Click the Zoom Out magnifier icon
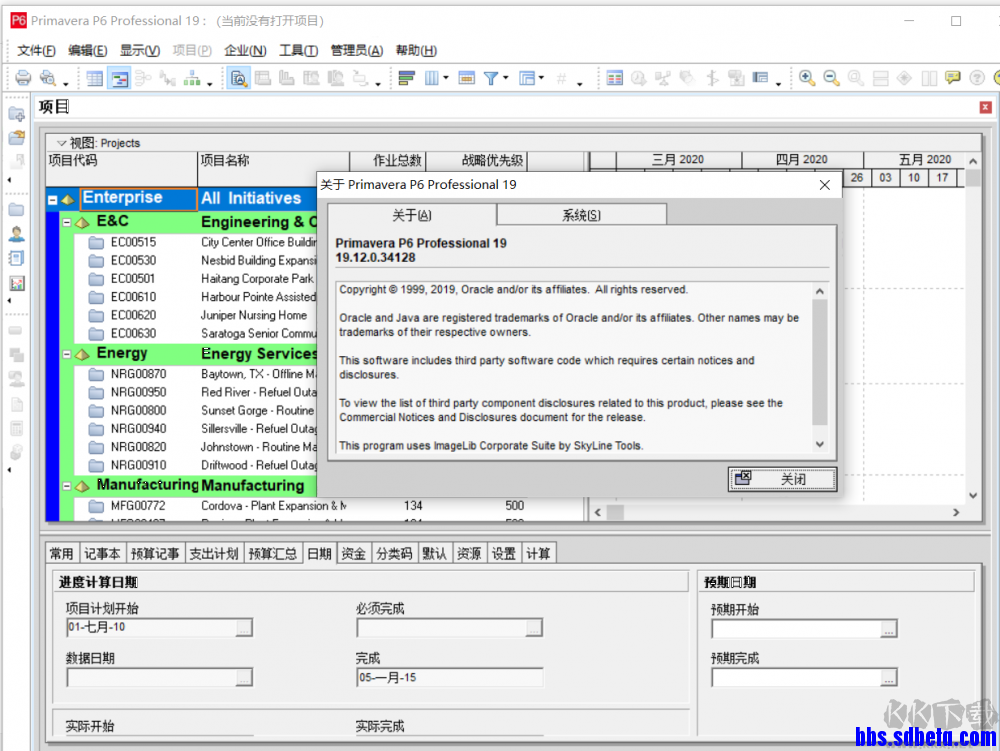The width and height of the screenshot is (1000, 751). pos(831,78)
